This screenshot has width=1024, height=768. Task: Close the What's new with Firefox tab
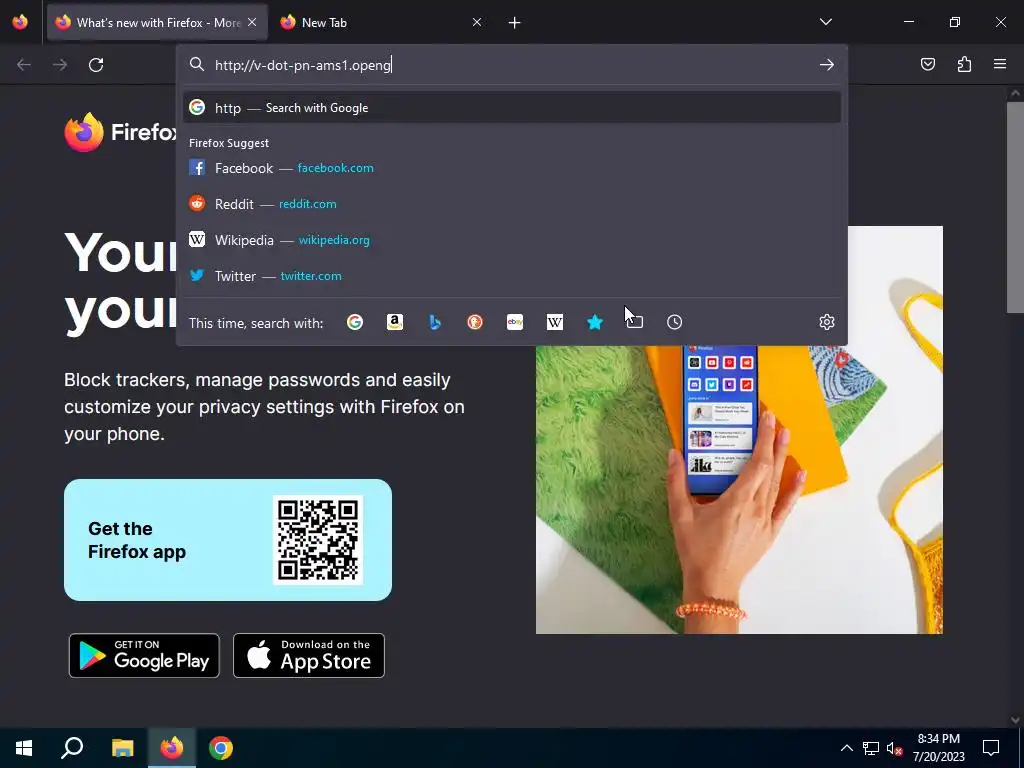(252, 22)
